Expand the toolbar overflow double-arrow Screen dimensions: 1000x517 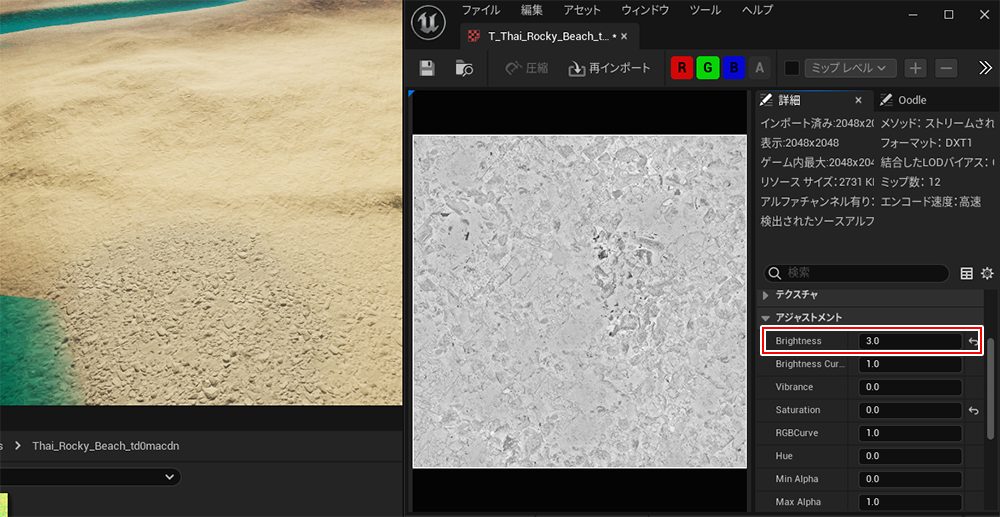[984, 68]
